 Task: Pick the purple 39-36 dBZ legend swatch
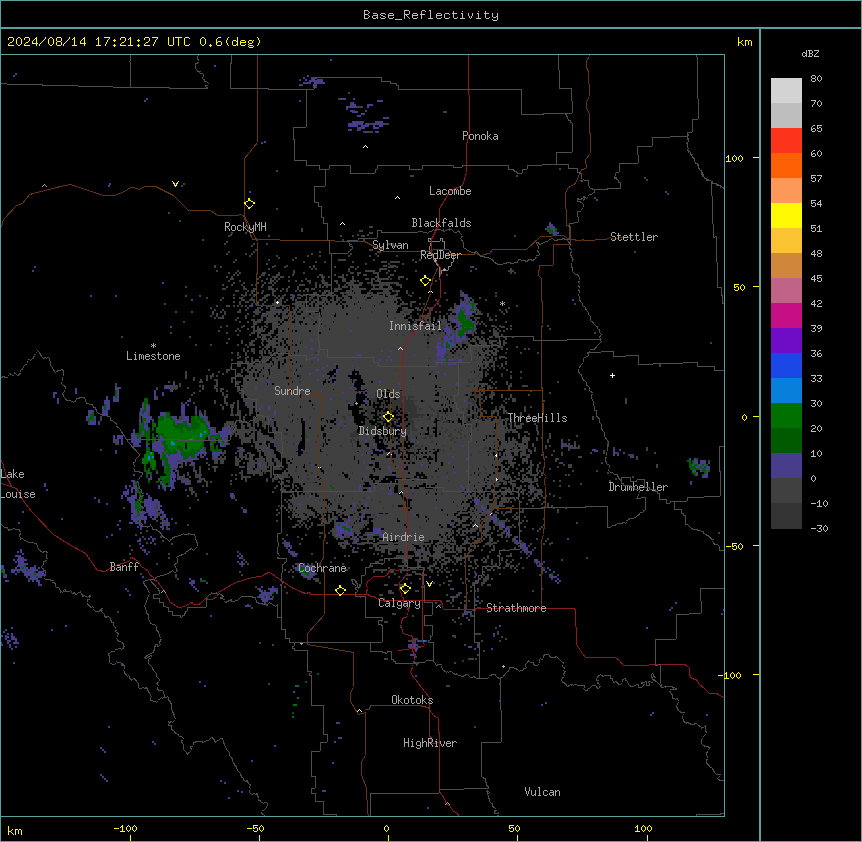[x=786, y=341]
